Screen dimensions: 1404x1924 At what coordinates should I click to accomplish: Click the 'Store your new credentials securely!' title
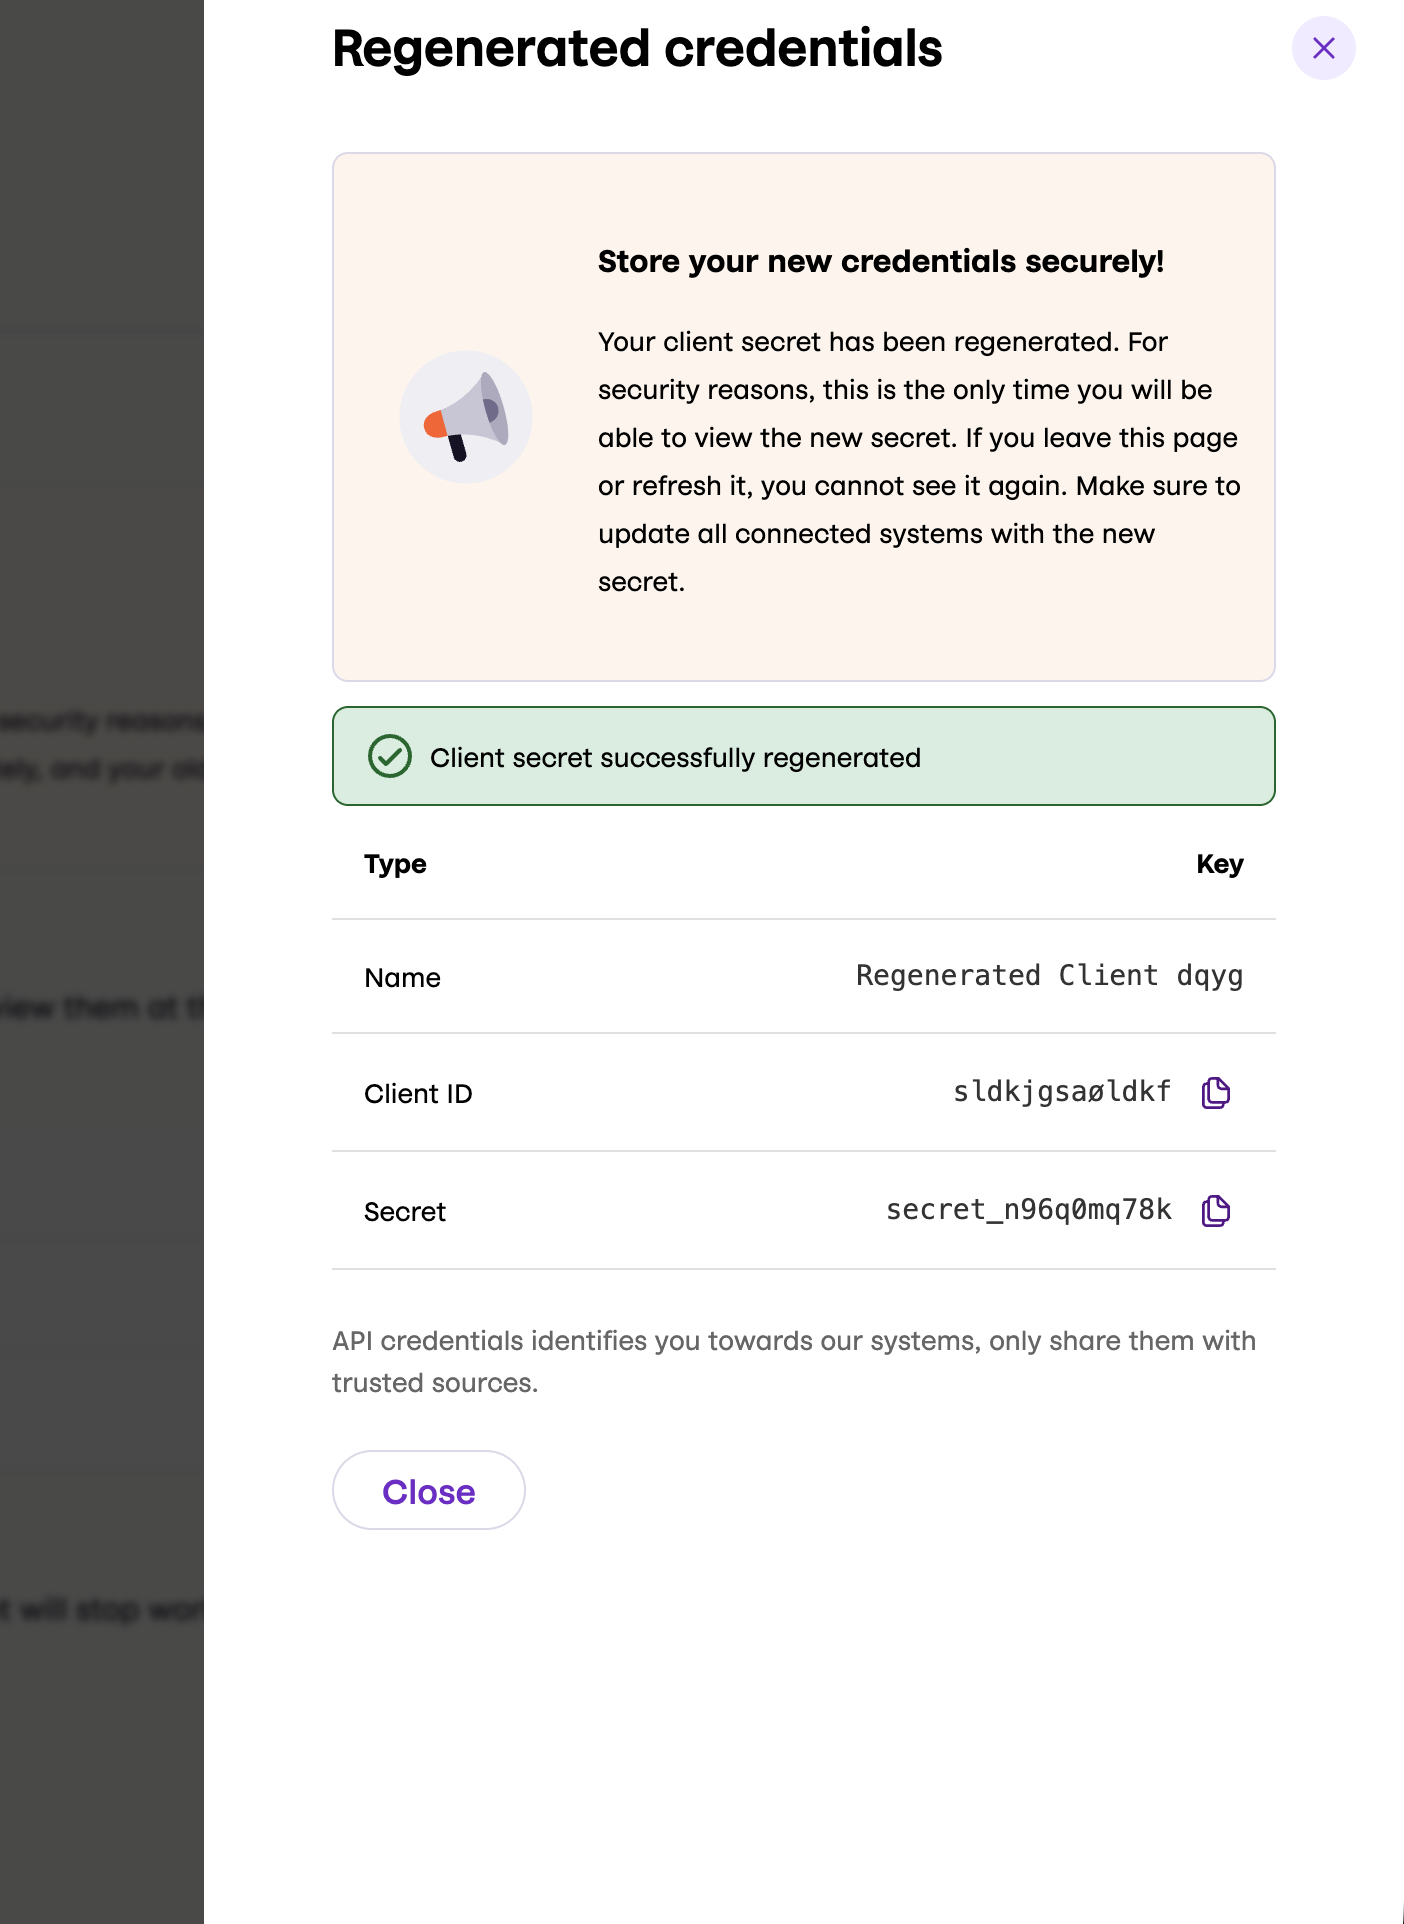pos(880,262)
